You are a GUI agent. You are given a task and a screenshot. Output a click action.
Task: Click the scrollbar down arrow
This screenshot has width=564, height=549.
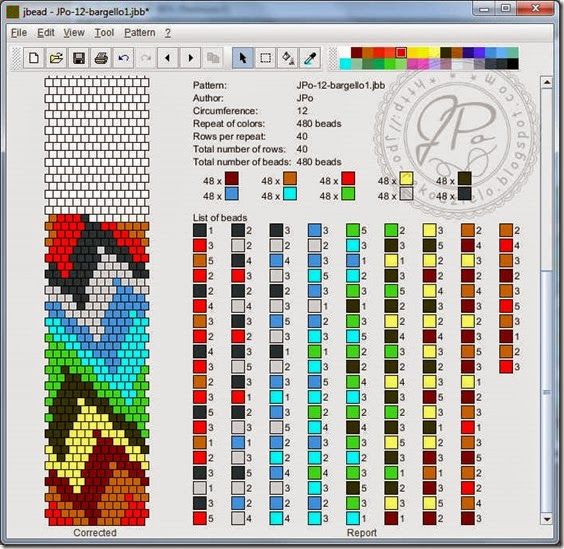pyautogui.click(x=547, y=519)
